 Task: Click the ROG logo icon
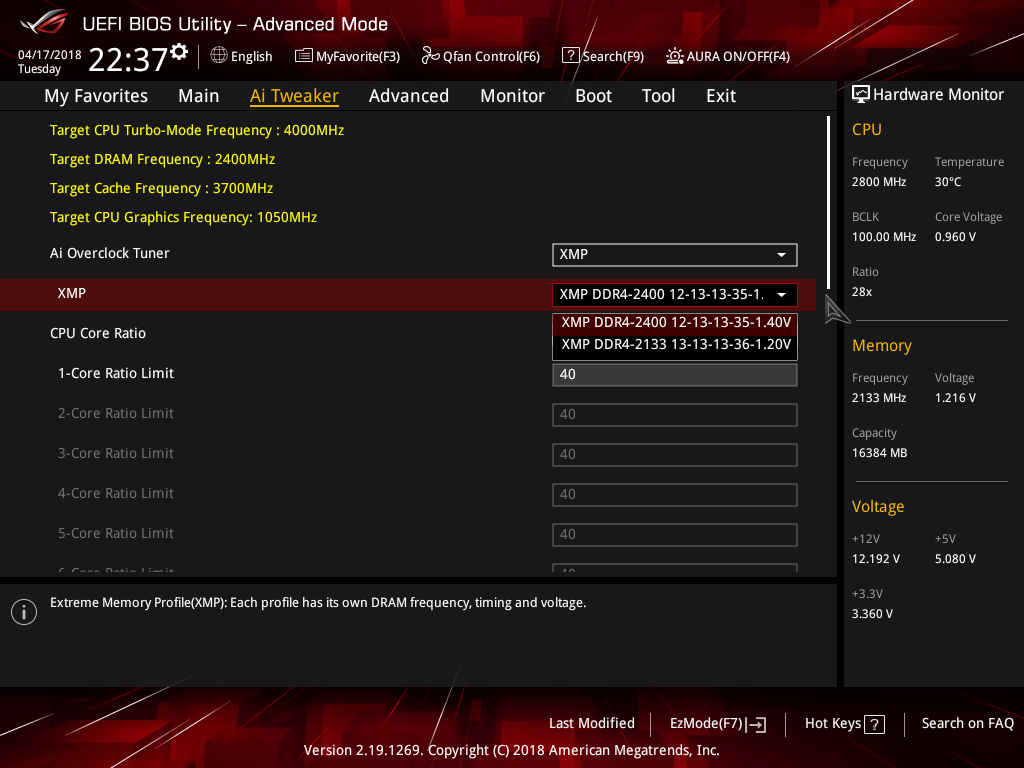(44, 23)
